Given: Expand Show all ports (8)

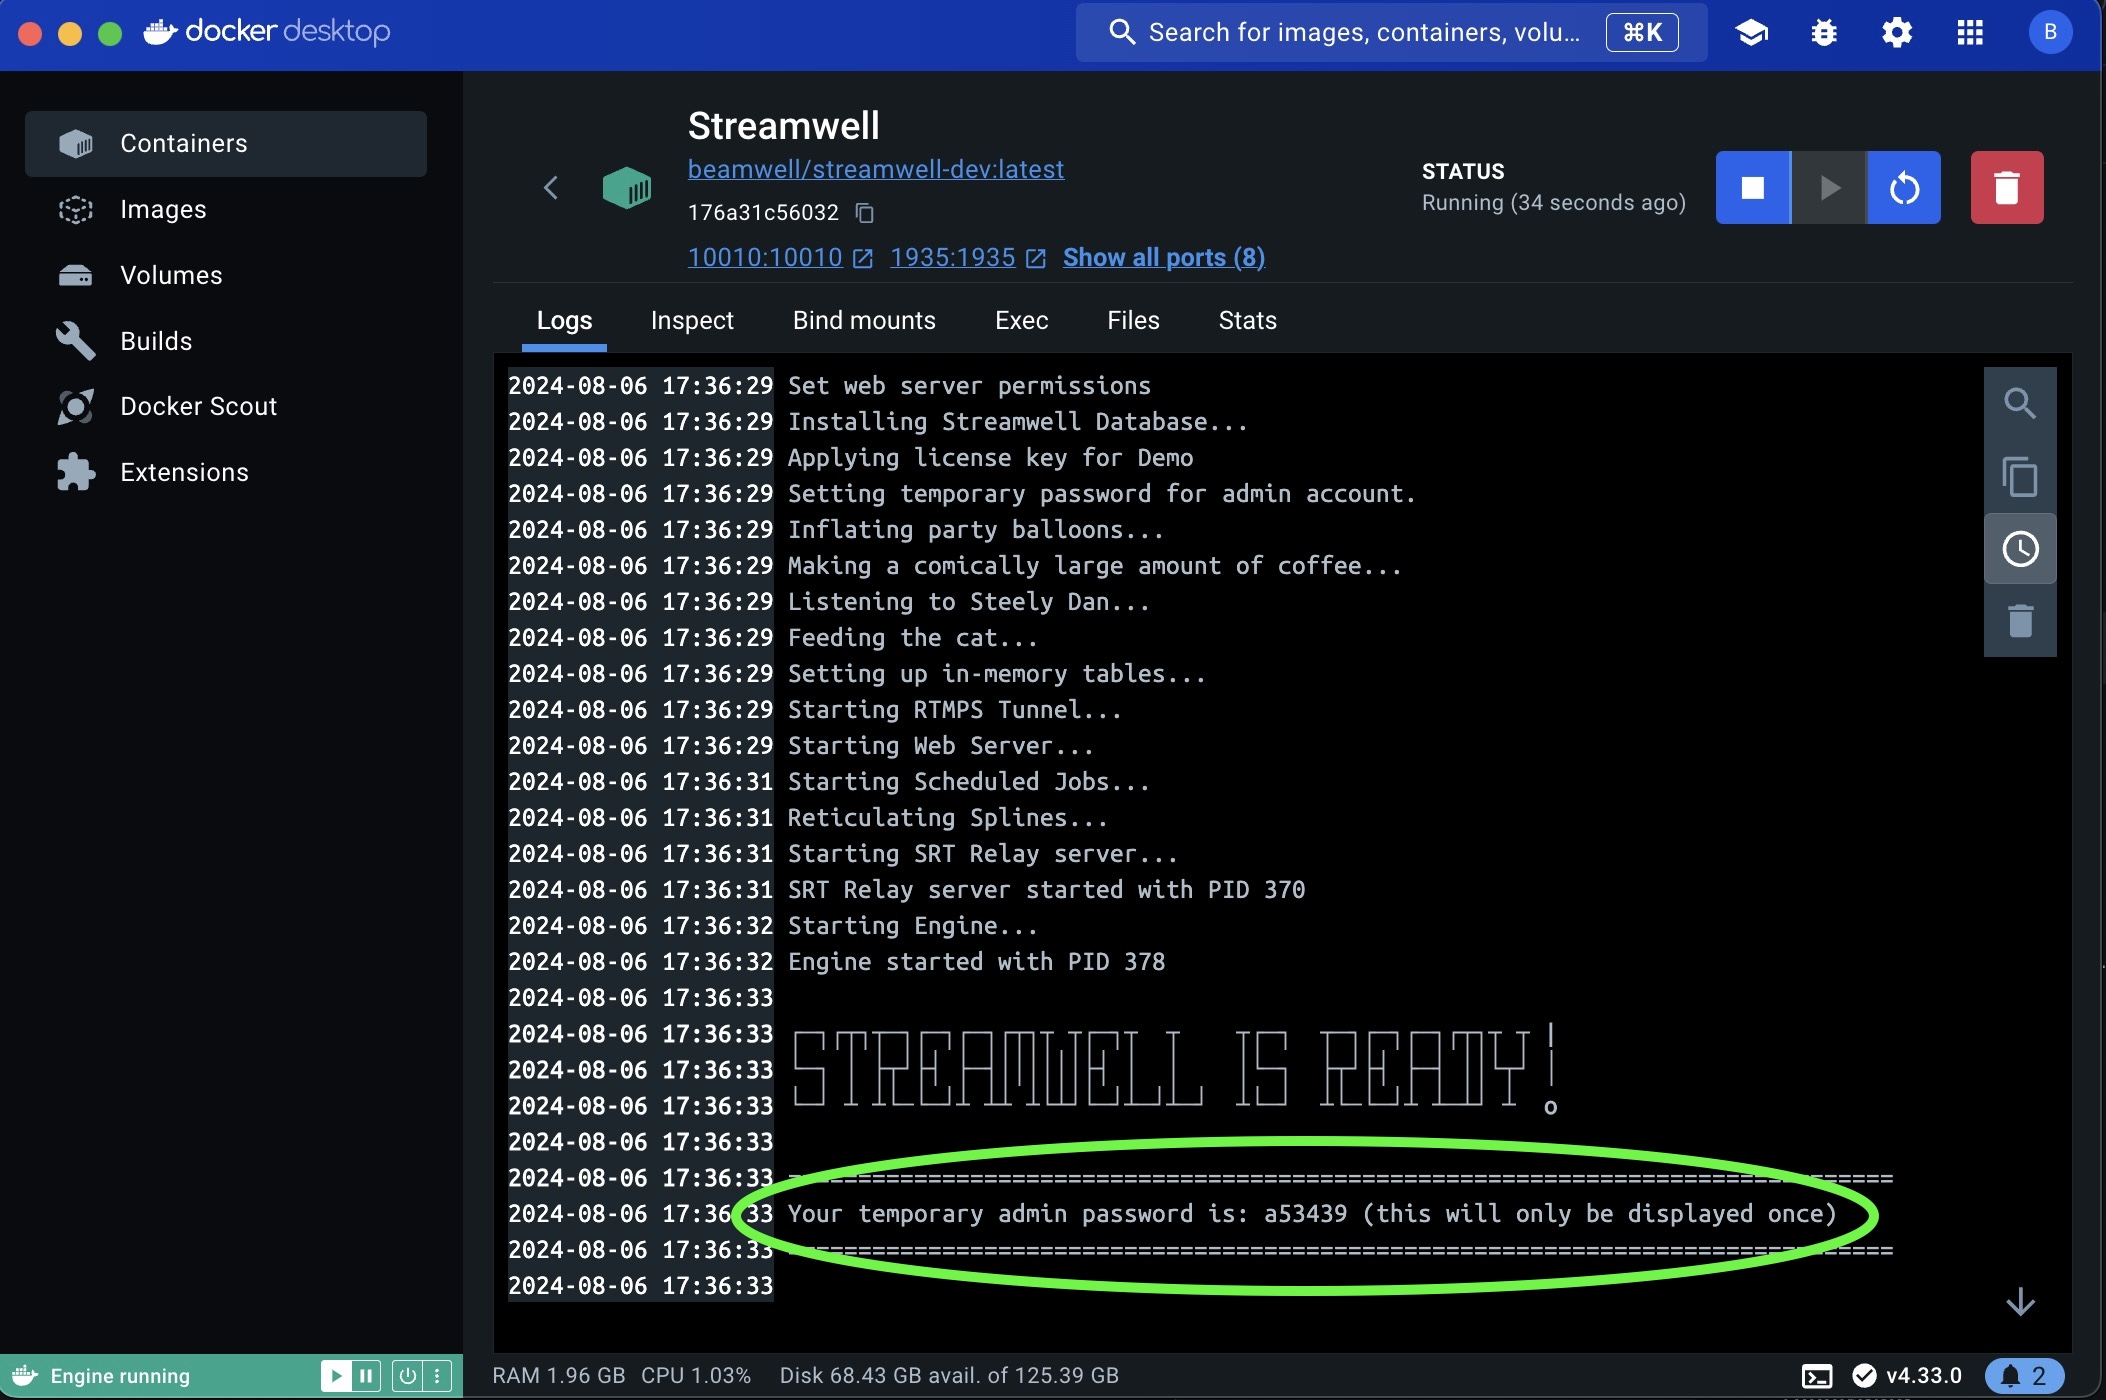Looking at the screenshot, I should click(1163, 258).
